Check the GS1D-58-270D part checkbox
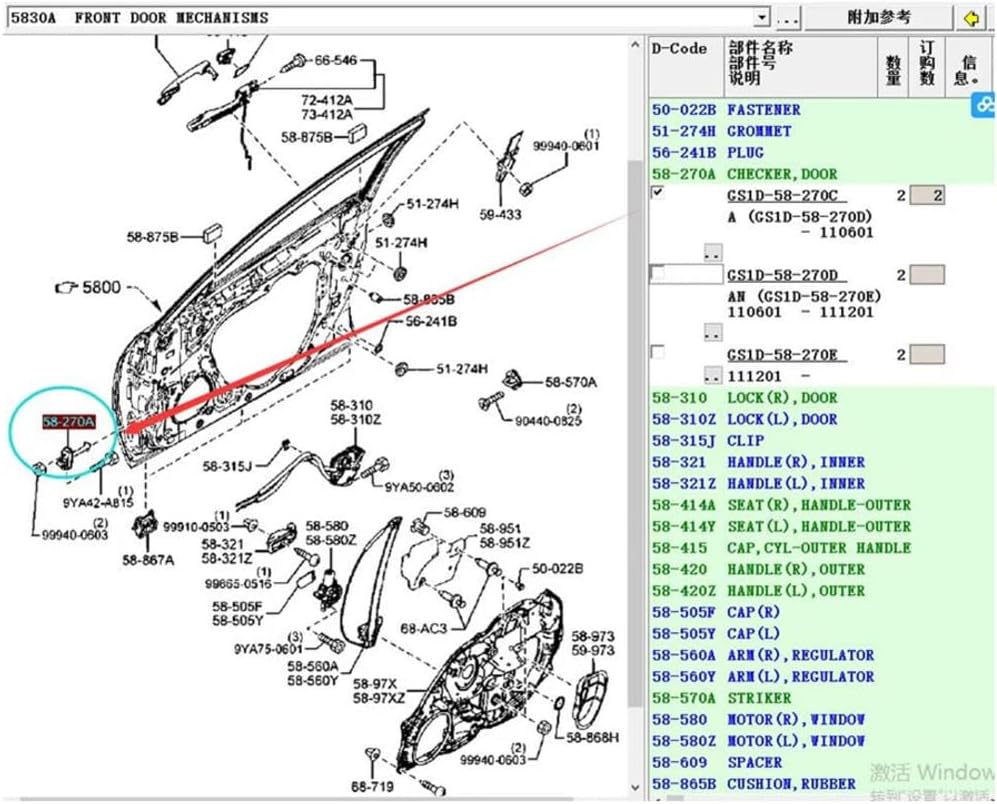The height and width of the screenshot is (804, 997). coord(658,272)
